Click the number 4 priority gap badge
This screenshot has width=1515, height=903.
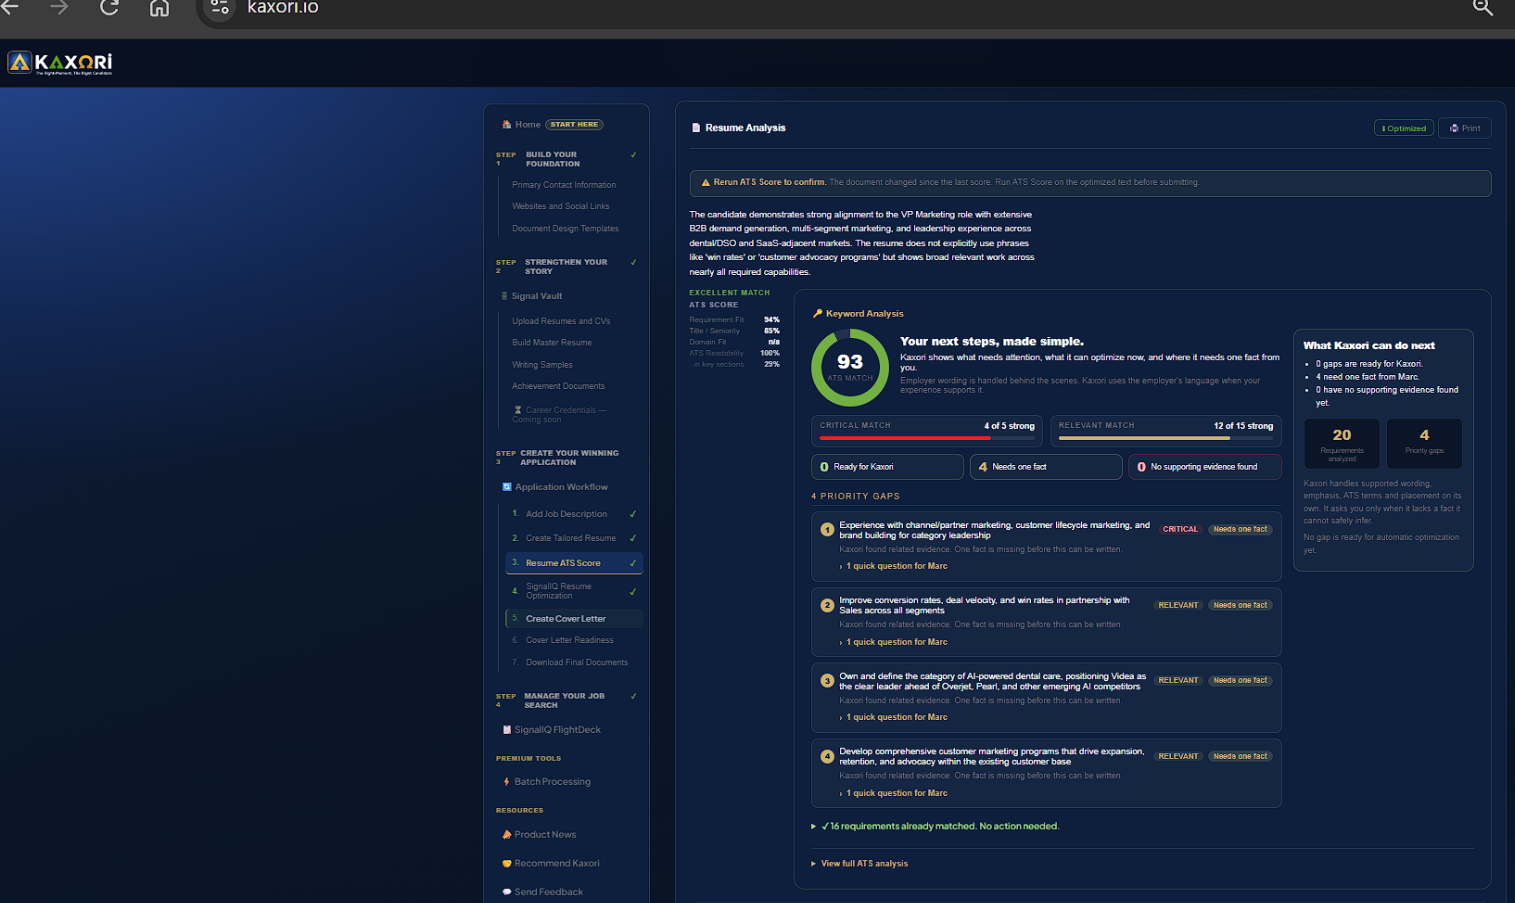pyautogui.click(x=827, y=757)
